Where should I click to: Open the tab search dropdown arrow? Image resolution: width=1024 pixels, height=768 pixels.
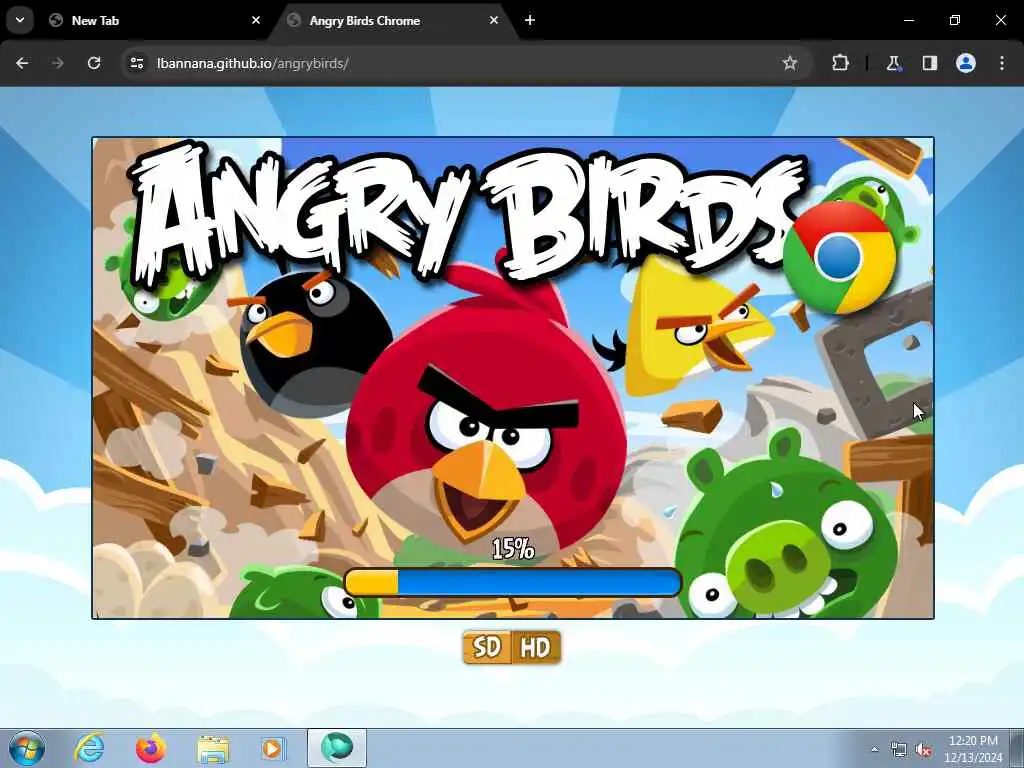tap(20, 20)
